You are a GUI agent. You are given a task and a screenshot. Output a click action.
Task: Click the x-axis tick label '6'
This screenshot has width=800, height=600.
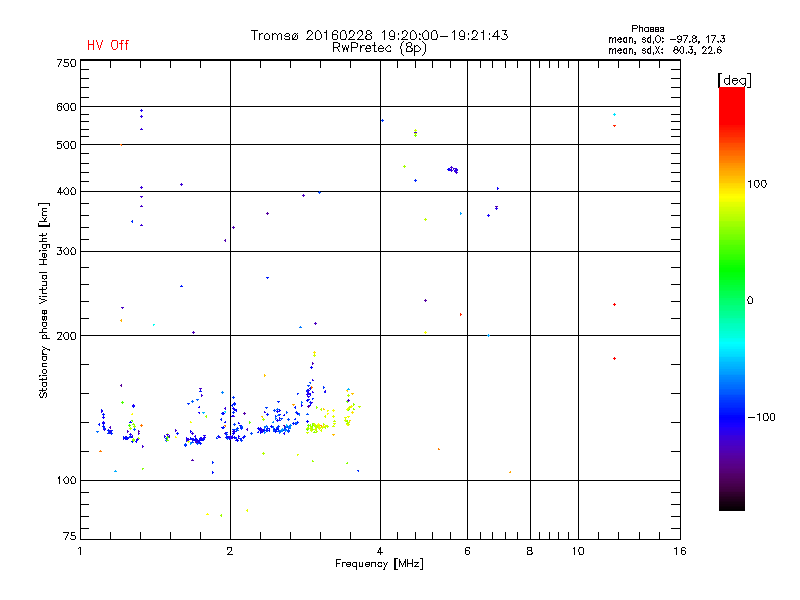pos(467,551)
